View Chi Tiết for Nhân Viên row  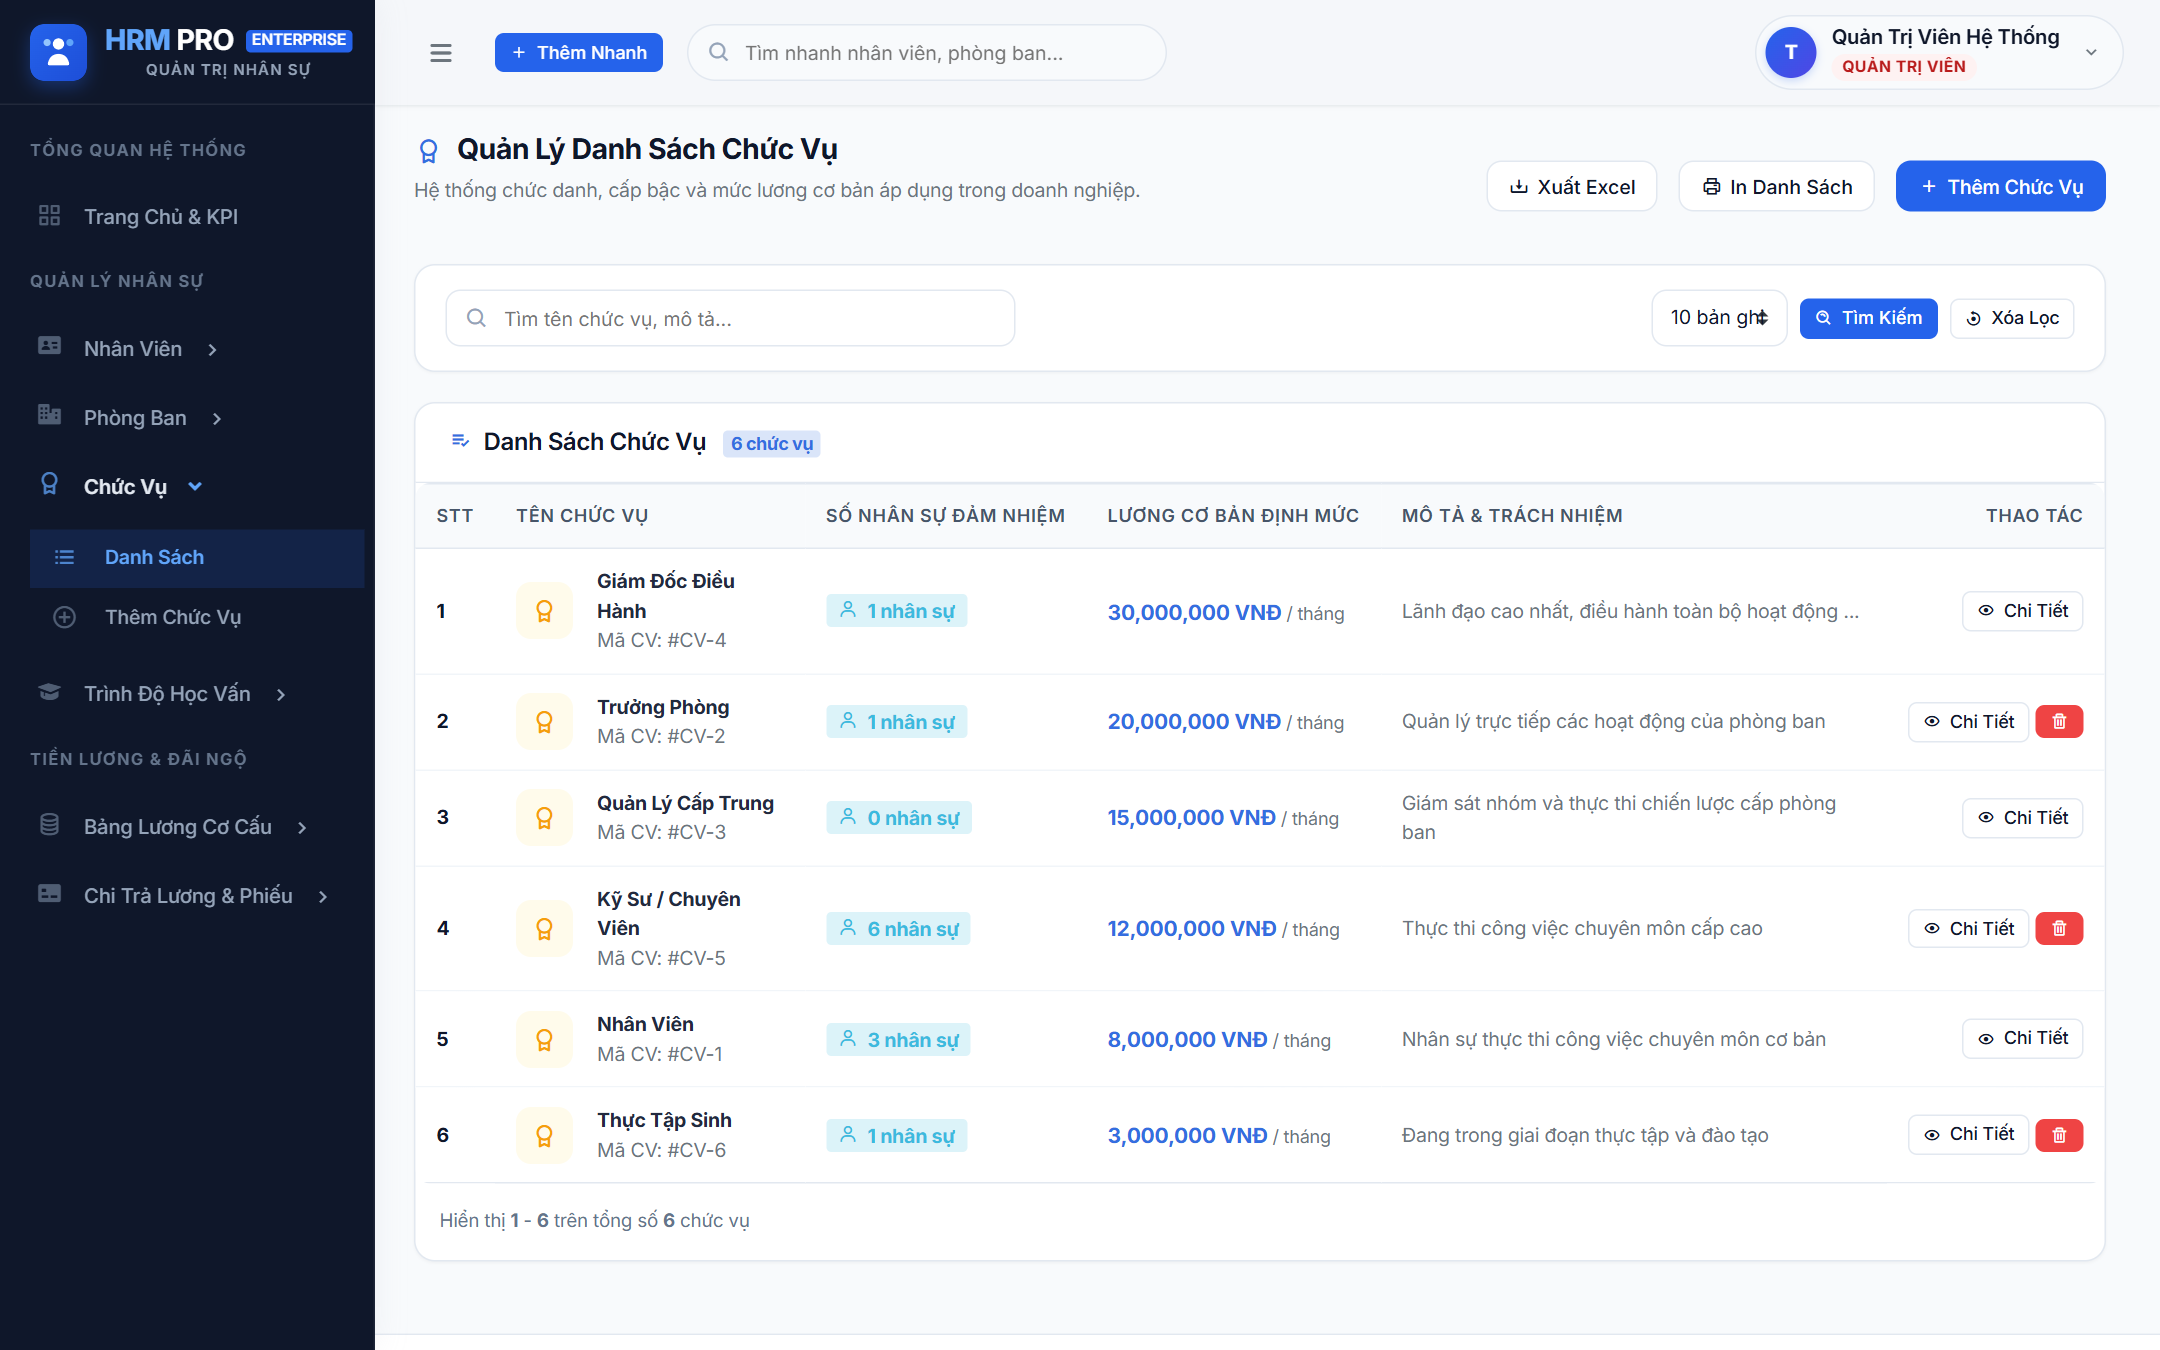[x=2023, y=1039]
